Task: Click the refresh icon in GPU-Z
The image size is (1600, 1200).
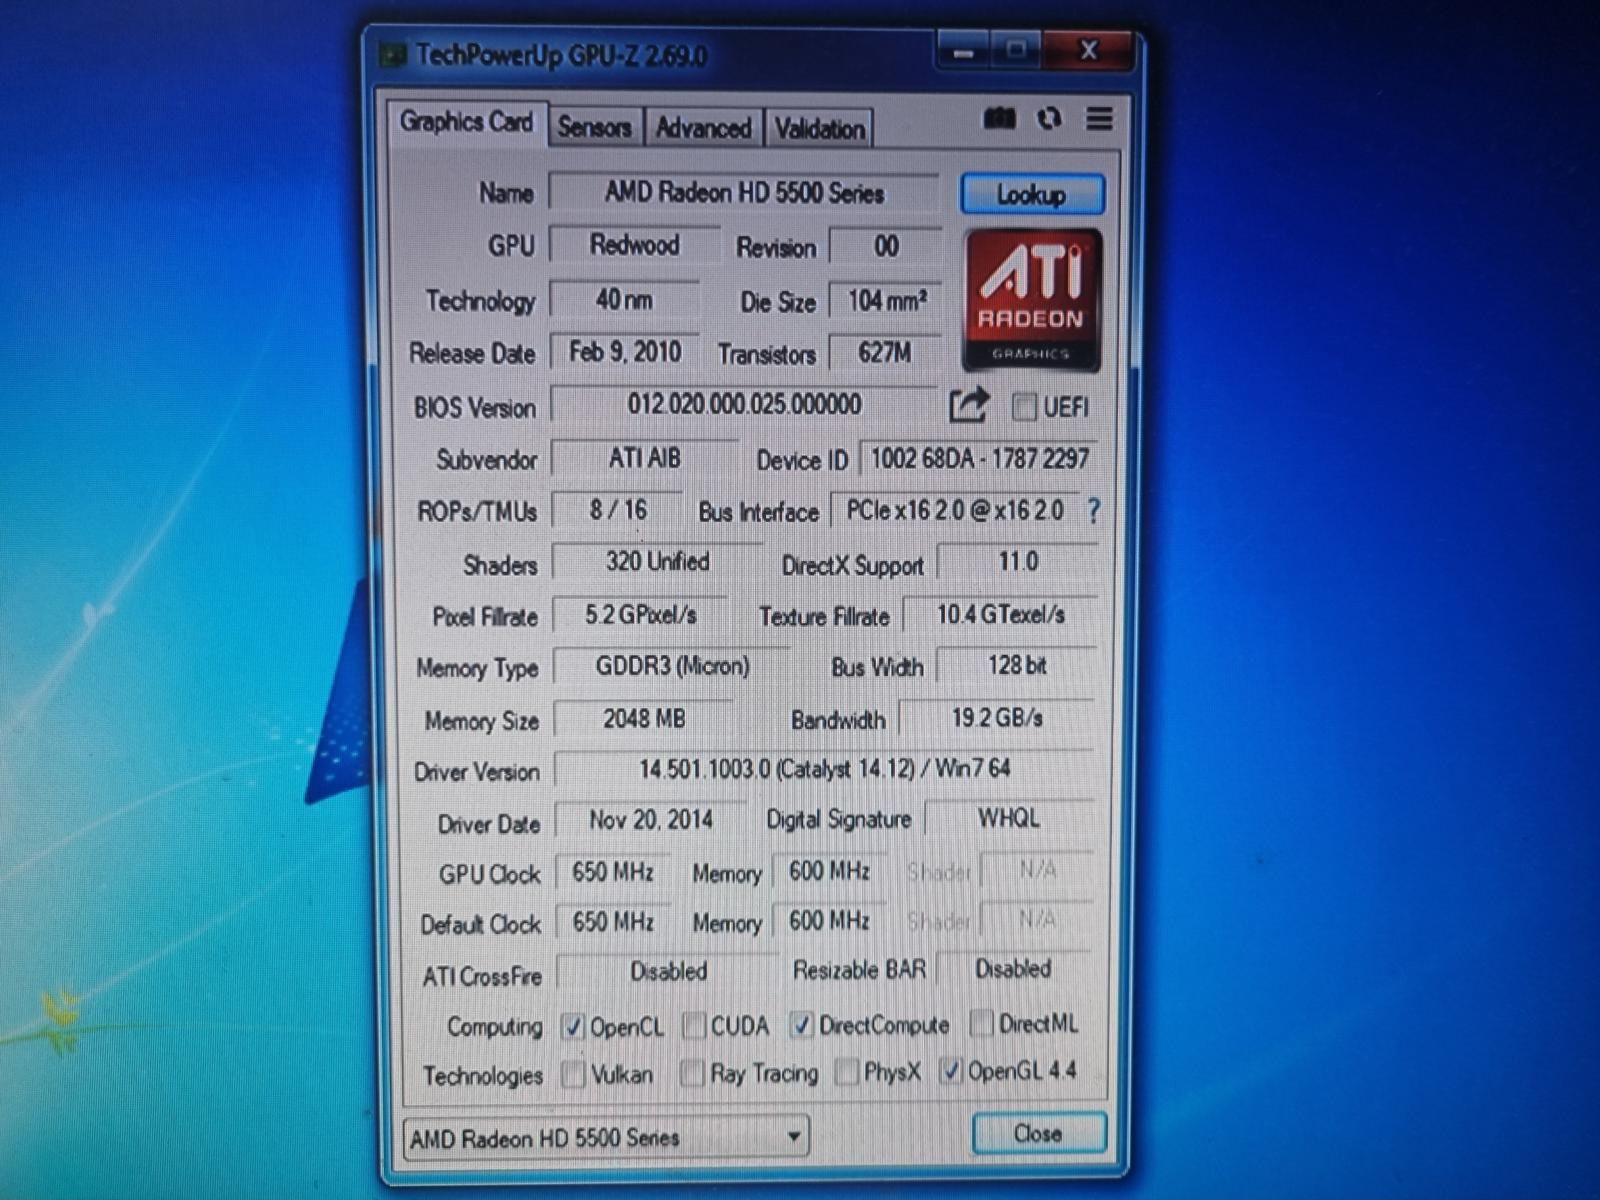Action: click(x=1049, y=119)
